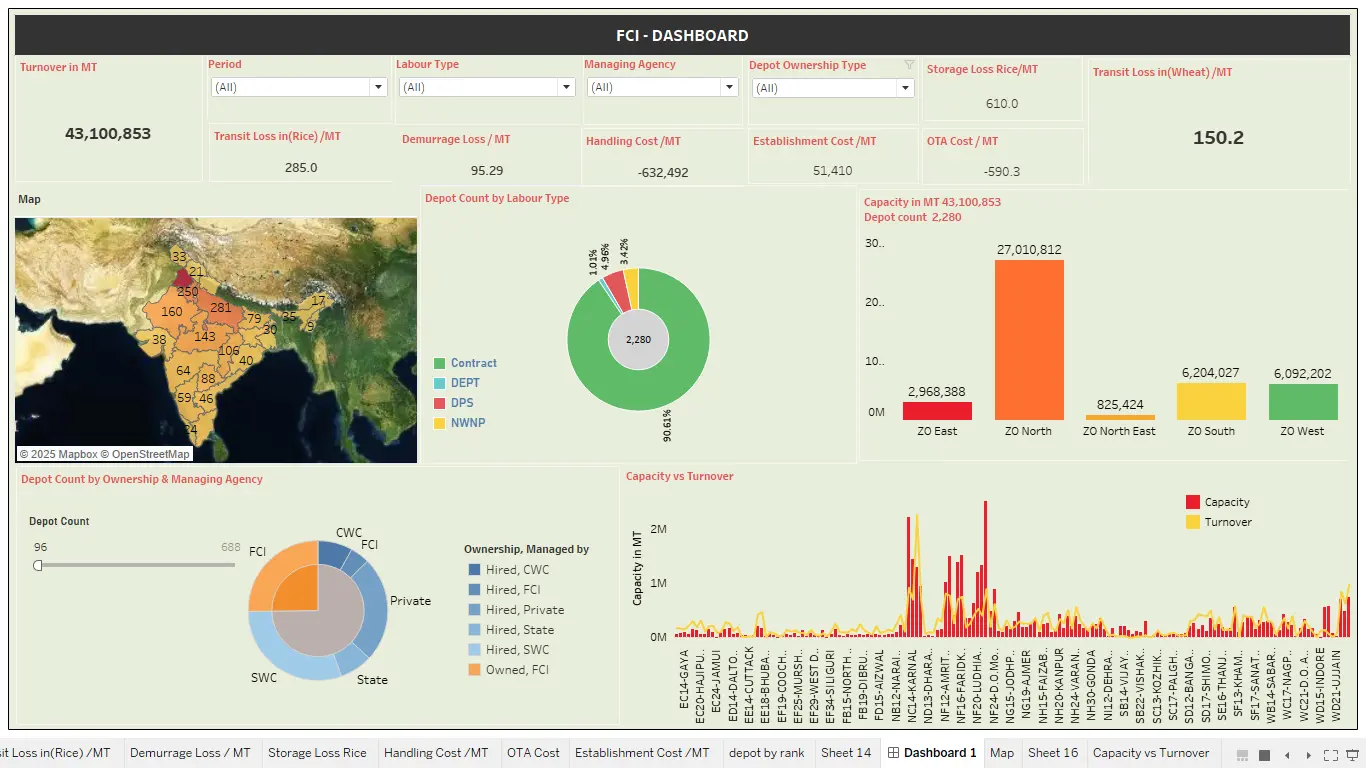The image size is (1366, 768).
Task: Click Hired, FCI legend swatch
Action: click(474, 590)
